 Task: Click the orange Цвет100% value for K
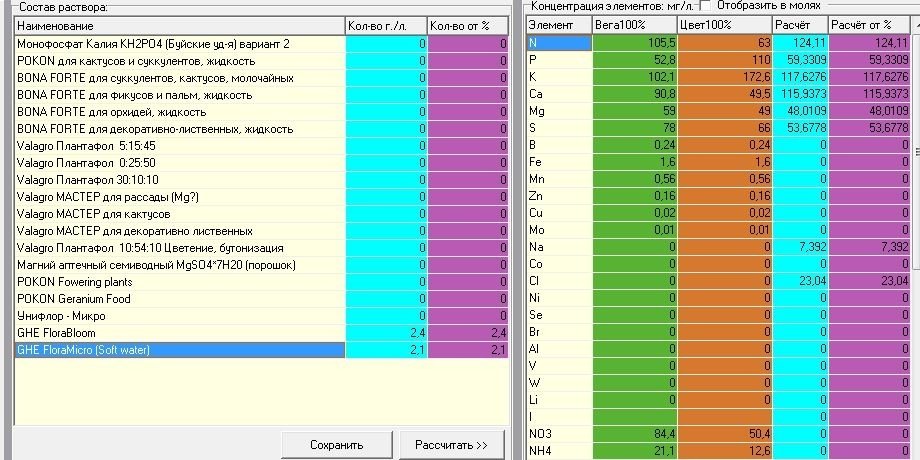click(725, 77)
